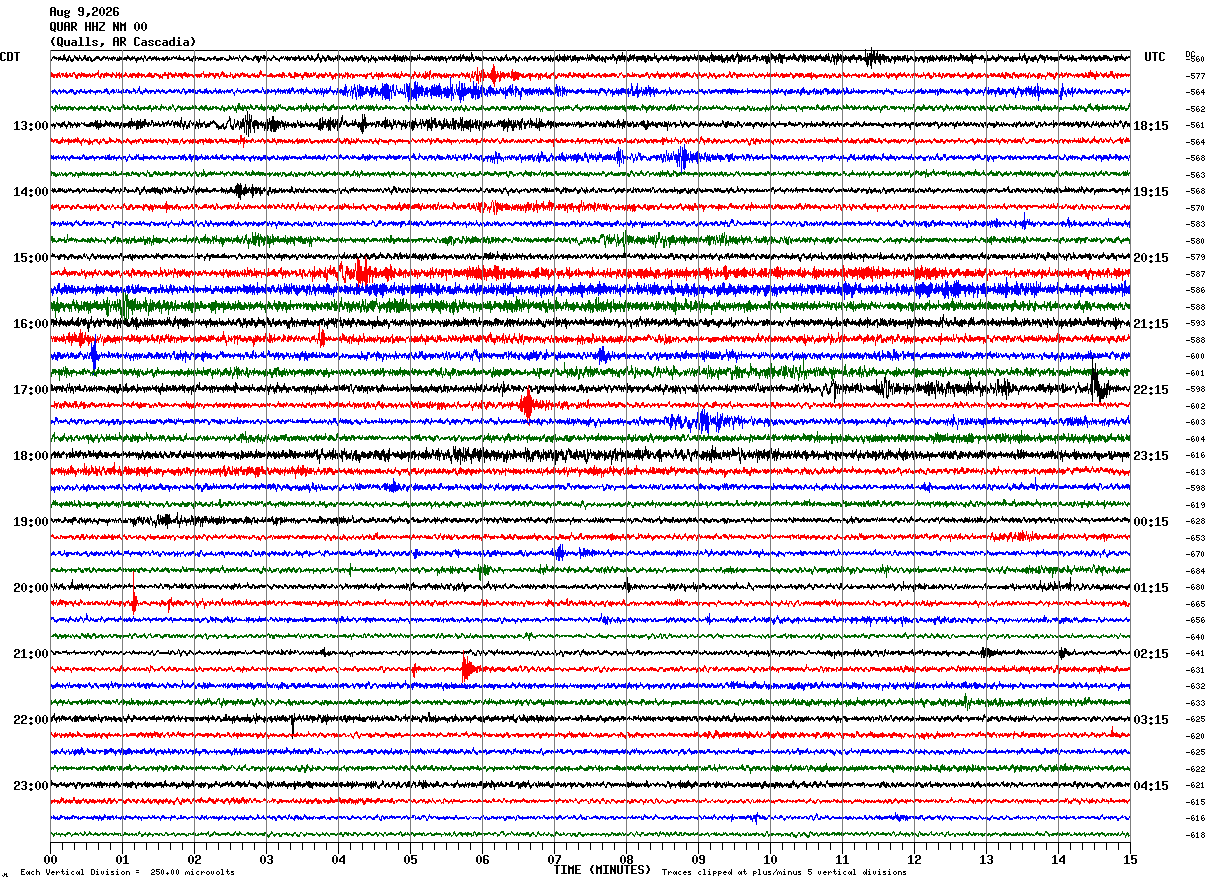Image resolution: width=1210 pixels, height=886 pixels.
Task: Select minute tick 10 on the time axis
Action: pyautogui.click(x=770, y=859)
